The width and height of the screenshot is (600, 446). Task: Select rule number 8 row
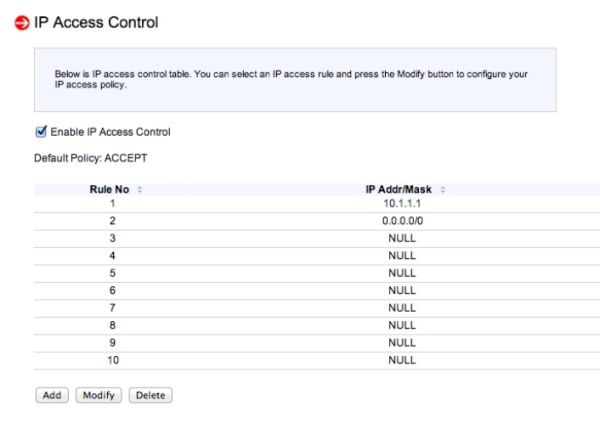(x=317, y=326)
